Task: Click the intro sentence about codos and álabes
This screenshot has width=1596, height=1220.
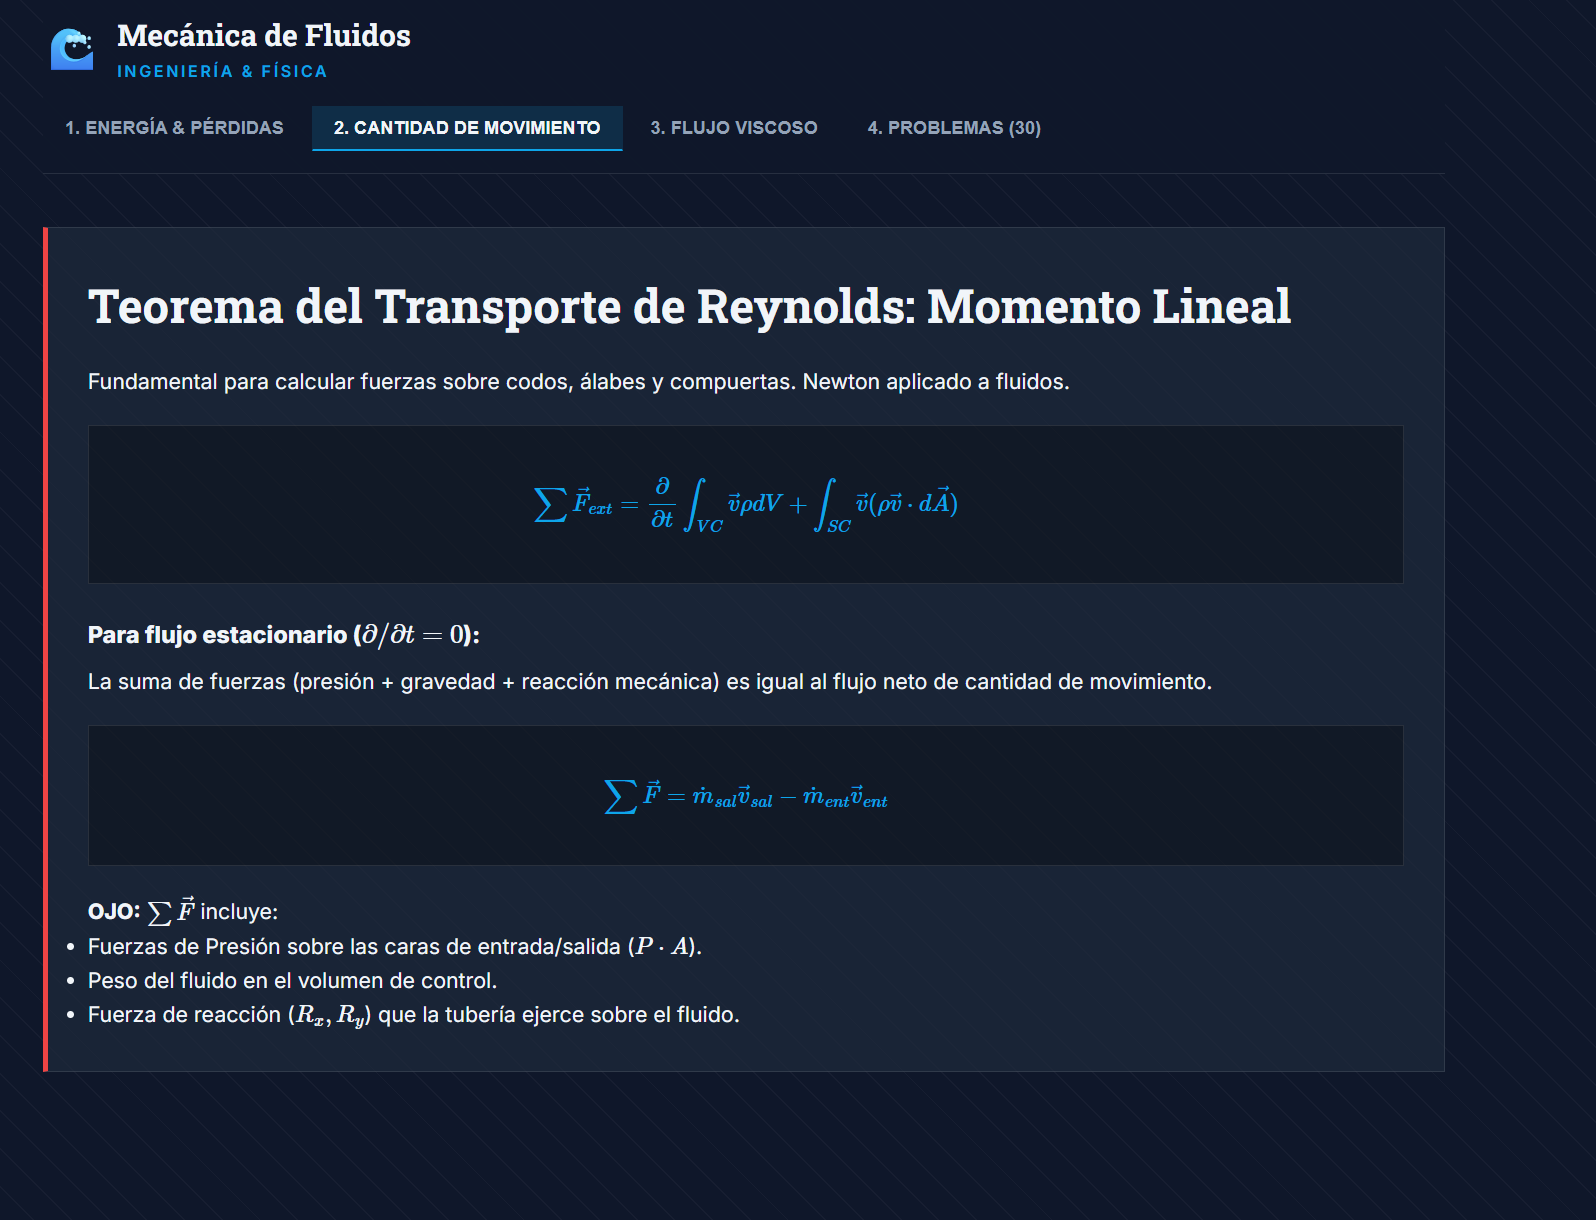Action: [578, 382]
